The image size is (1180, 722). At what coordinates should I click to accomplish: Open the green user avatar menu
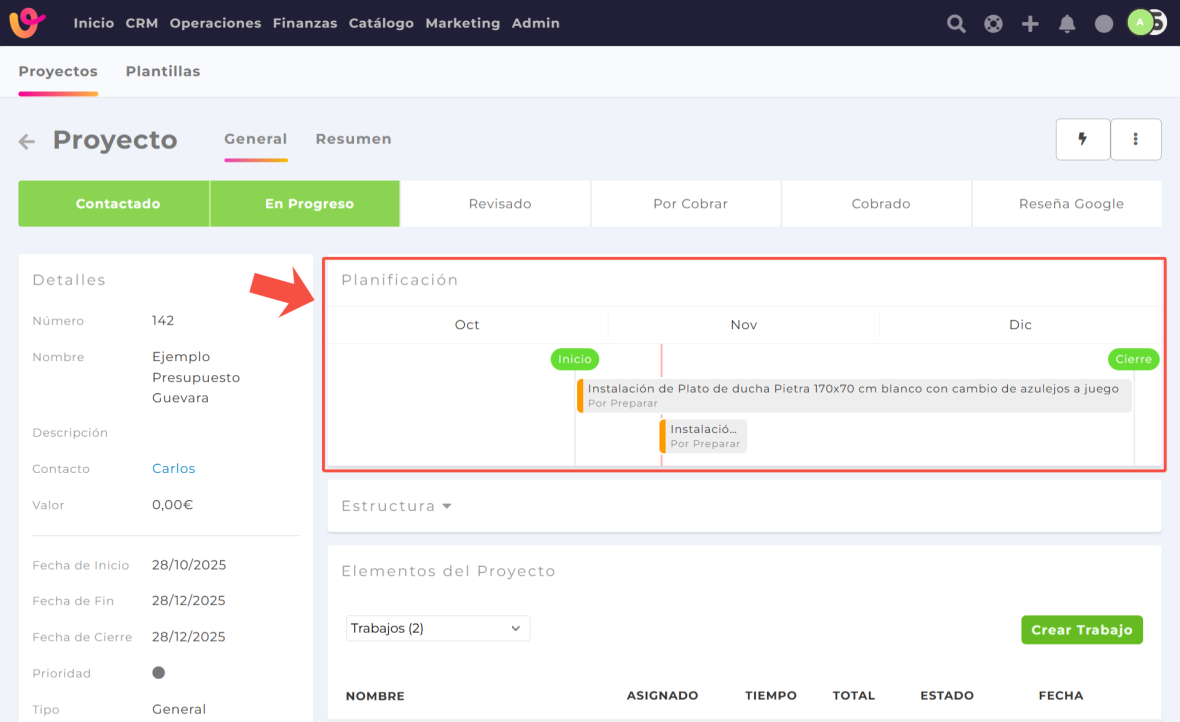1141,23
